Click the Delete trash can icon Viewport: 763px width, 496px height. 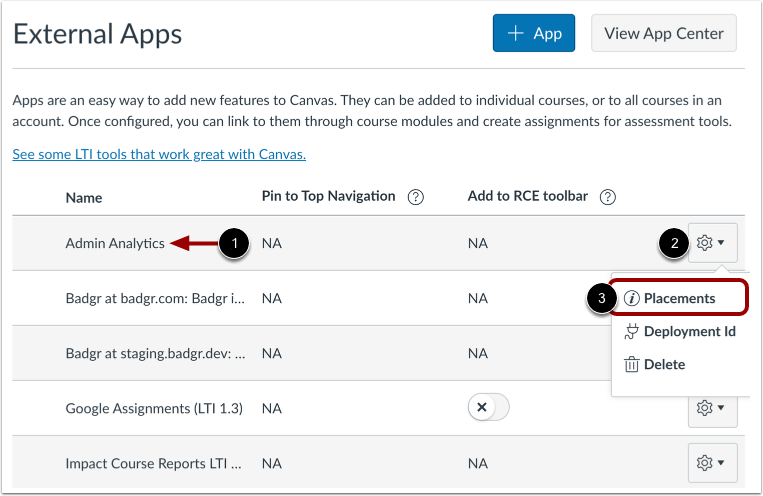(631, 365)
